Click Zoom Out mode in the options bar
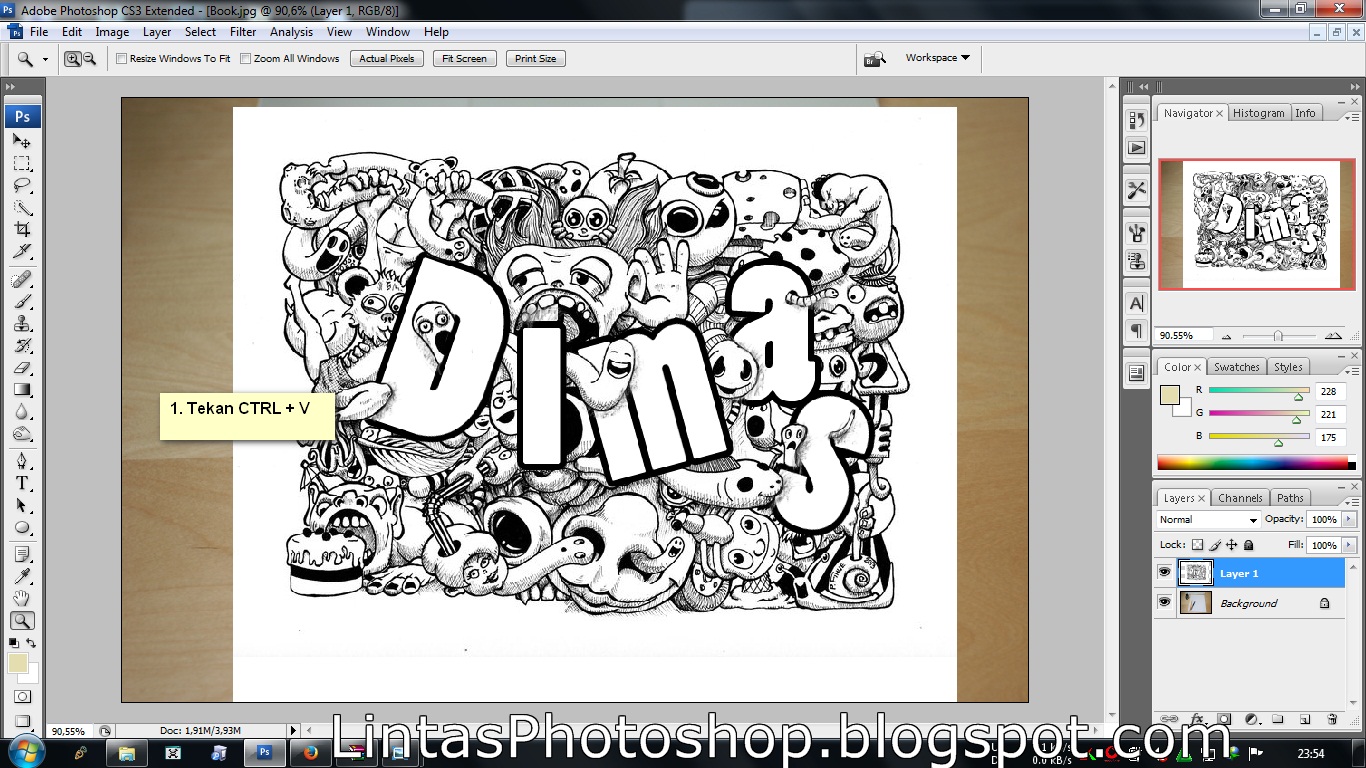Viewport: 1366px width, 768px height. [90, 59]
